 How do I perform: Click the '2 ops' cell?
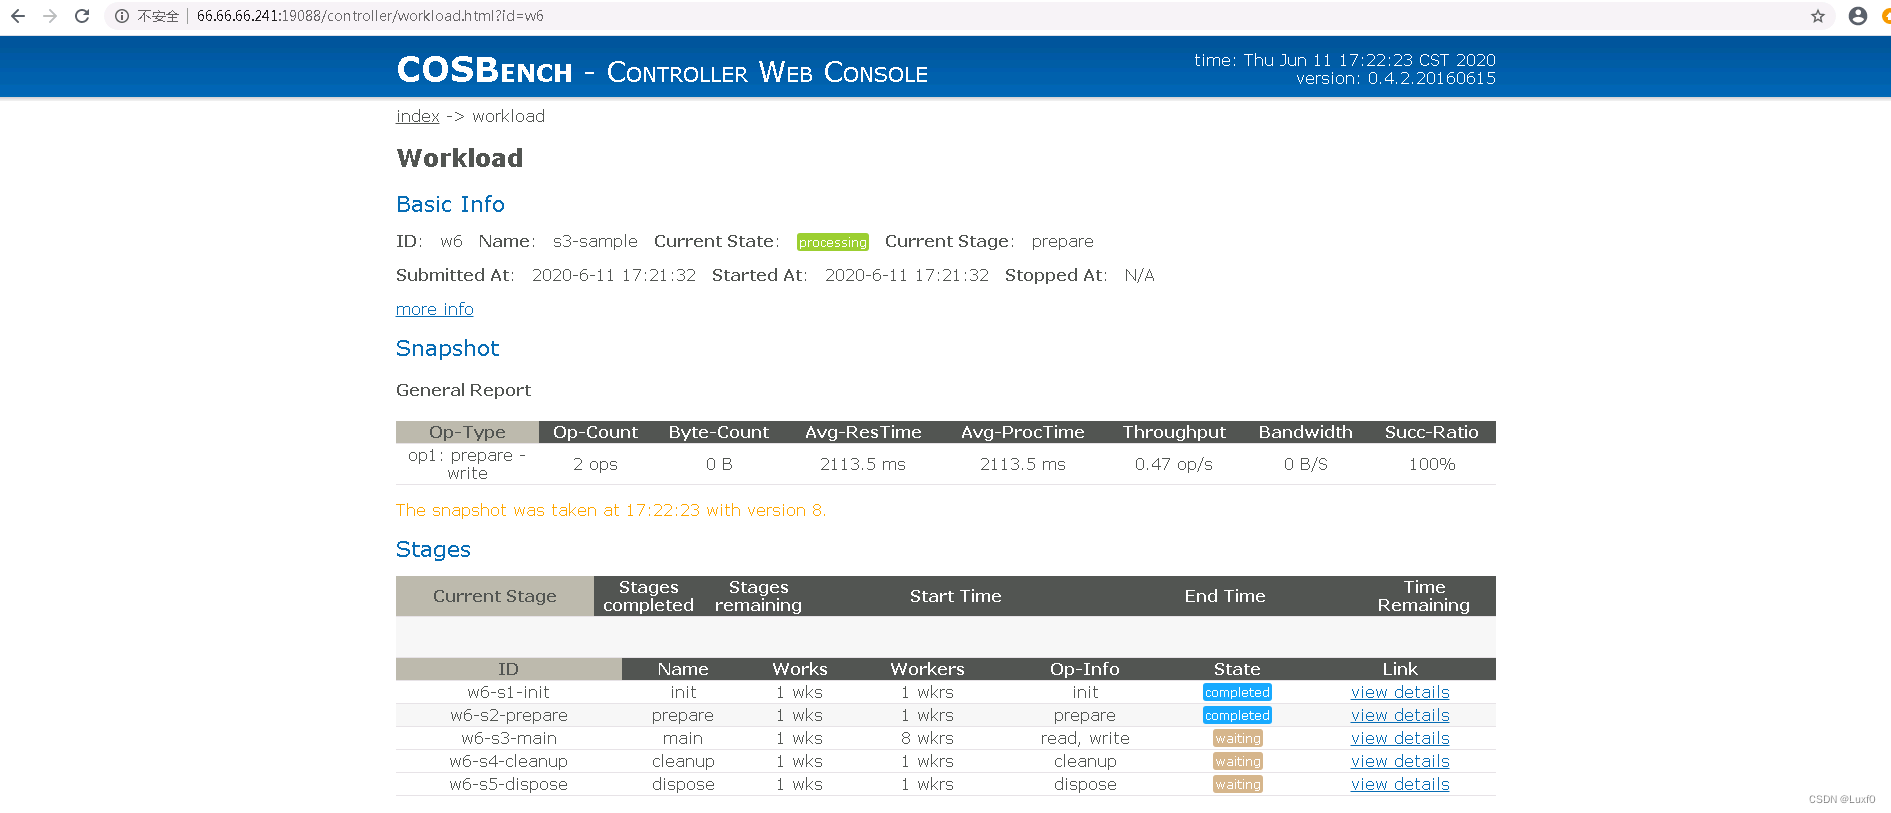(595, 464)
